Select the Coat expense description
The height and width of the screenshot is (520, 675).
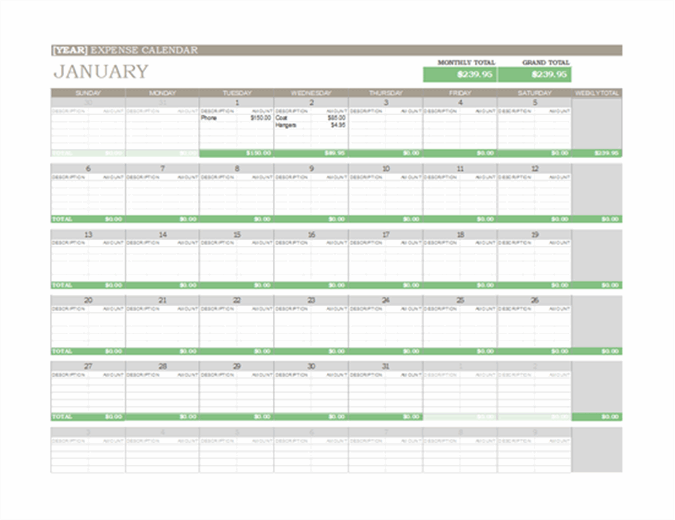coord(282,118)
